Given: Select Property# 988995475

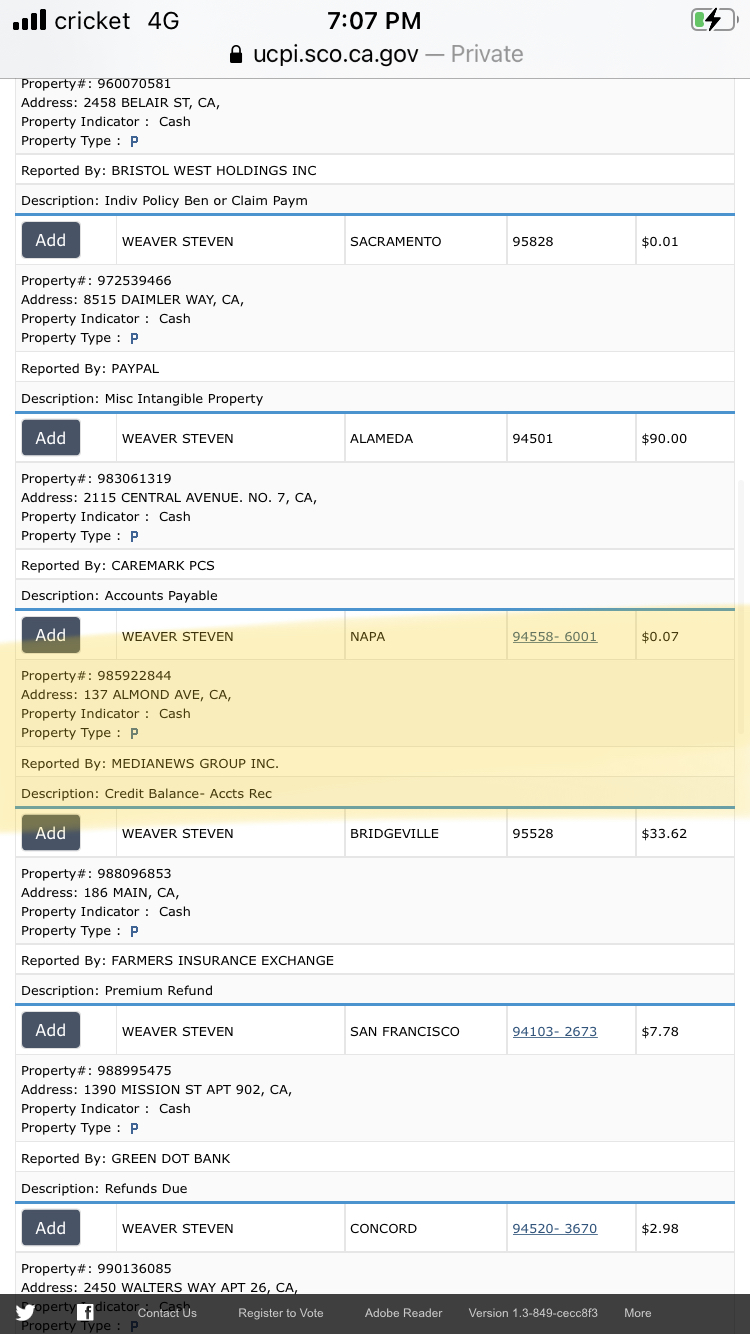Looking at the screenshot, I should coord(96,1071).
